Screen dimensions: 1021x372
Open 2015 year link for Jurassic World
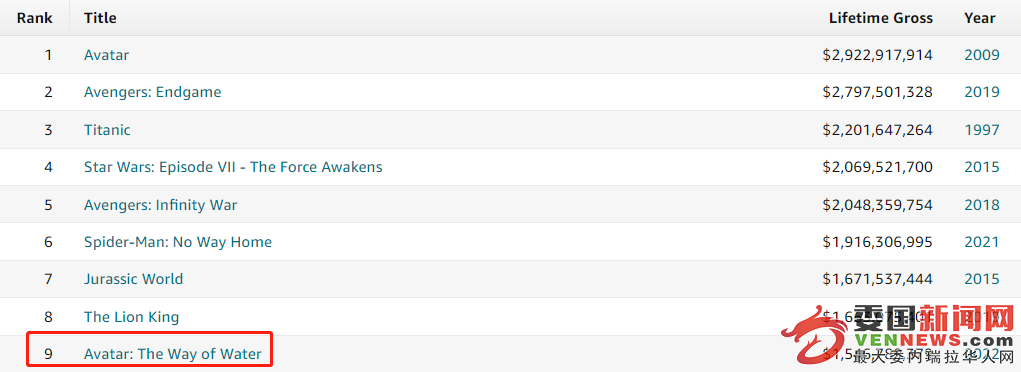click(x=982, y=279)
